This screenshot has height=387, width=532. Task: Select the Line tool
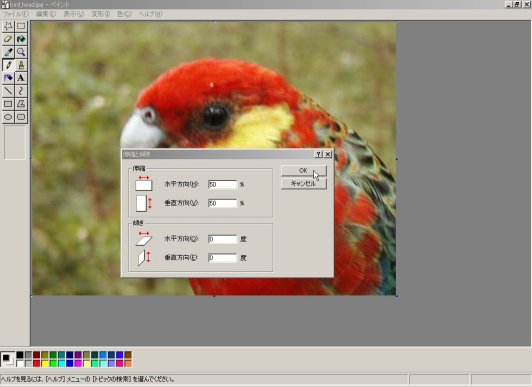click(x=8, y=91)
